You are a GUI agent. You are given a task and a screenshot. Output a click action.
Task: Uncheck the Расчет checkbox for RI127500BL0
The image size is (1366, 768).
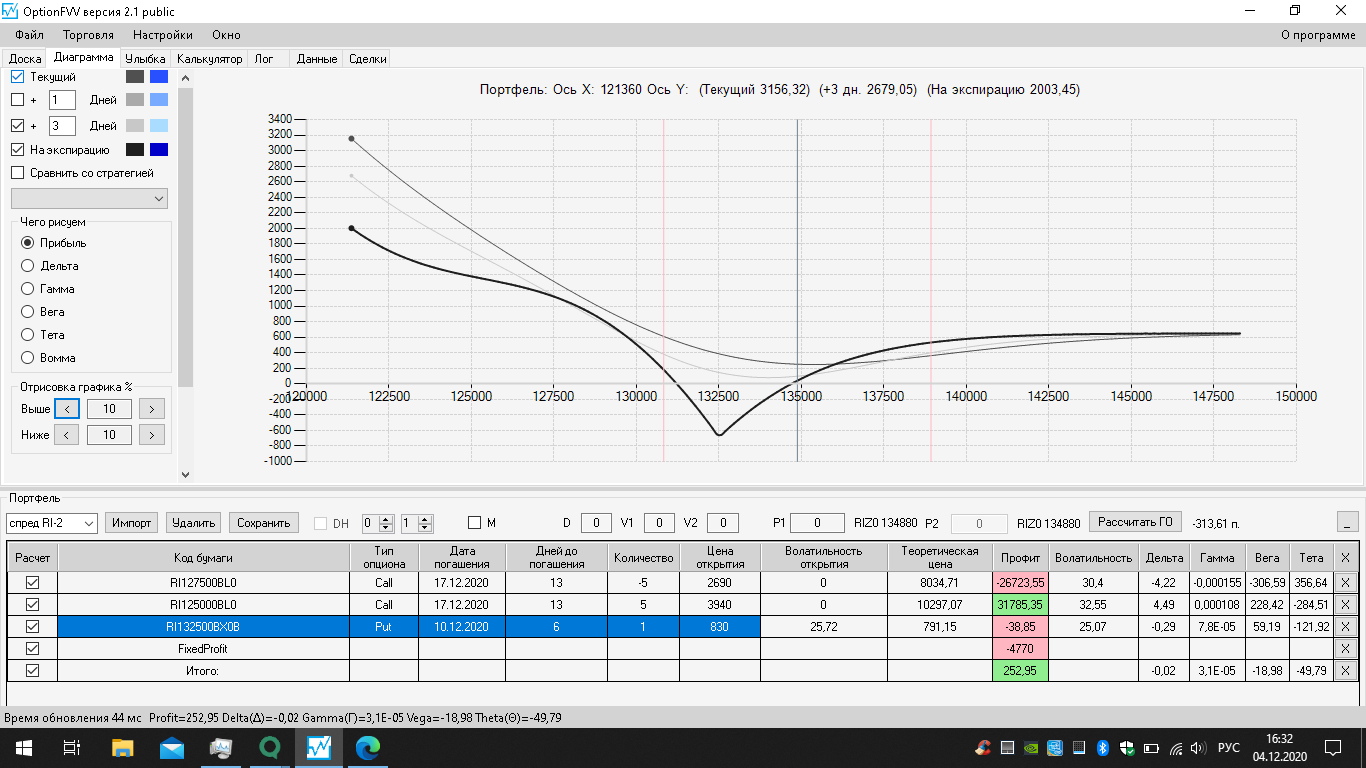pyautogui.click(x=32, y=582)
